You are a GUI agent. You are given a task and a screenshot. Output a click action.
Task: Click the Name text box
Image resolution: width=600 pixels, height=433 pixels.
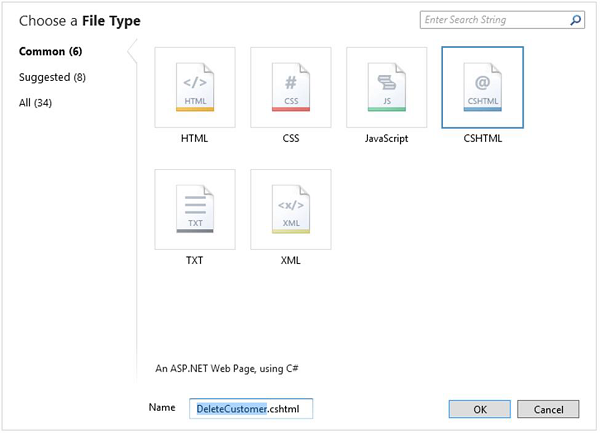click(x=251, y=409)
